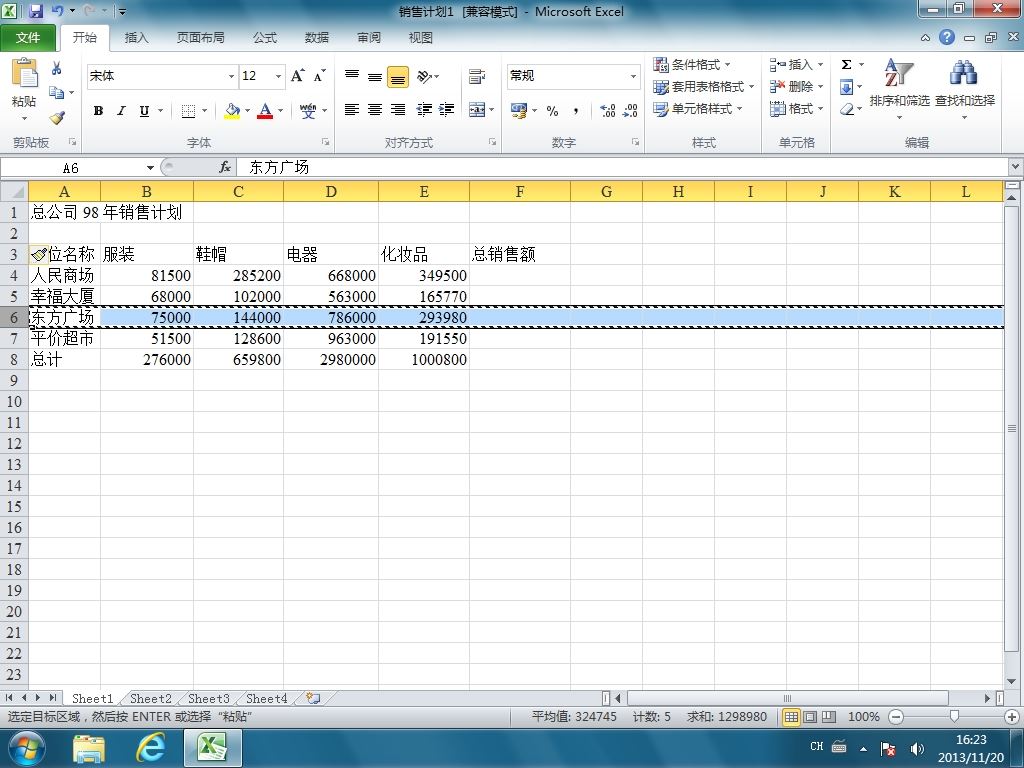Click the Cut scissors icon
Screen dimensions: 1024x768
(56, 69)
